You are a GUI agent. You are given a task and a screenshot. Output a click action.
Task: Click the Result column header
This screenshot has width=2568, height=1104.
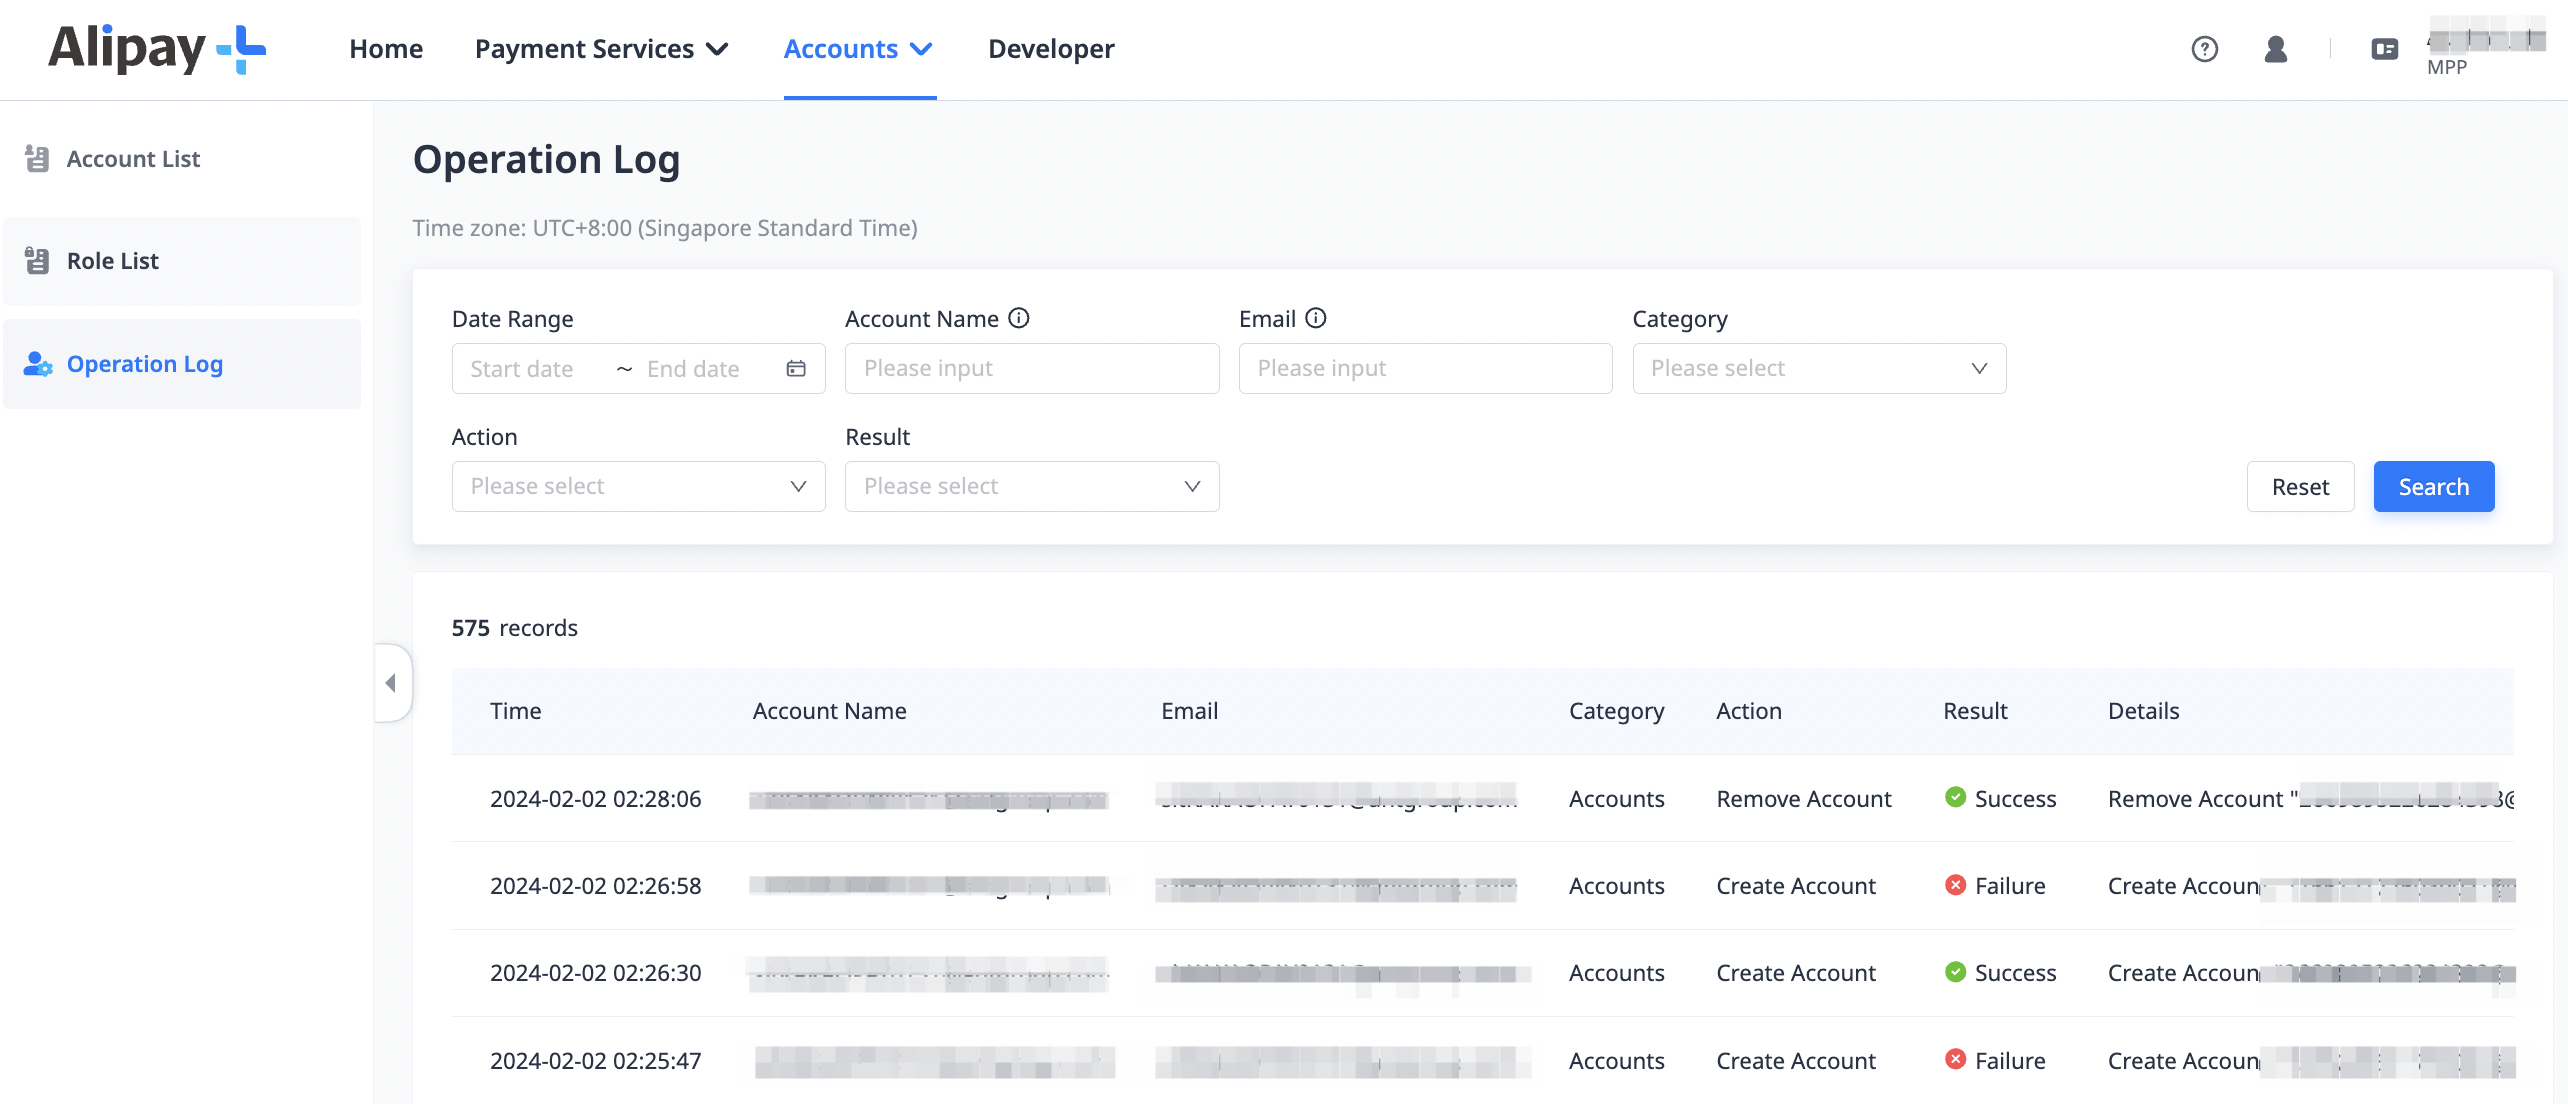click(1975, 711)
